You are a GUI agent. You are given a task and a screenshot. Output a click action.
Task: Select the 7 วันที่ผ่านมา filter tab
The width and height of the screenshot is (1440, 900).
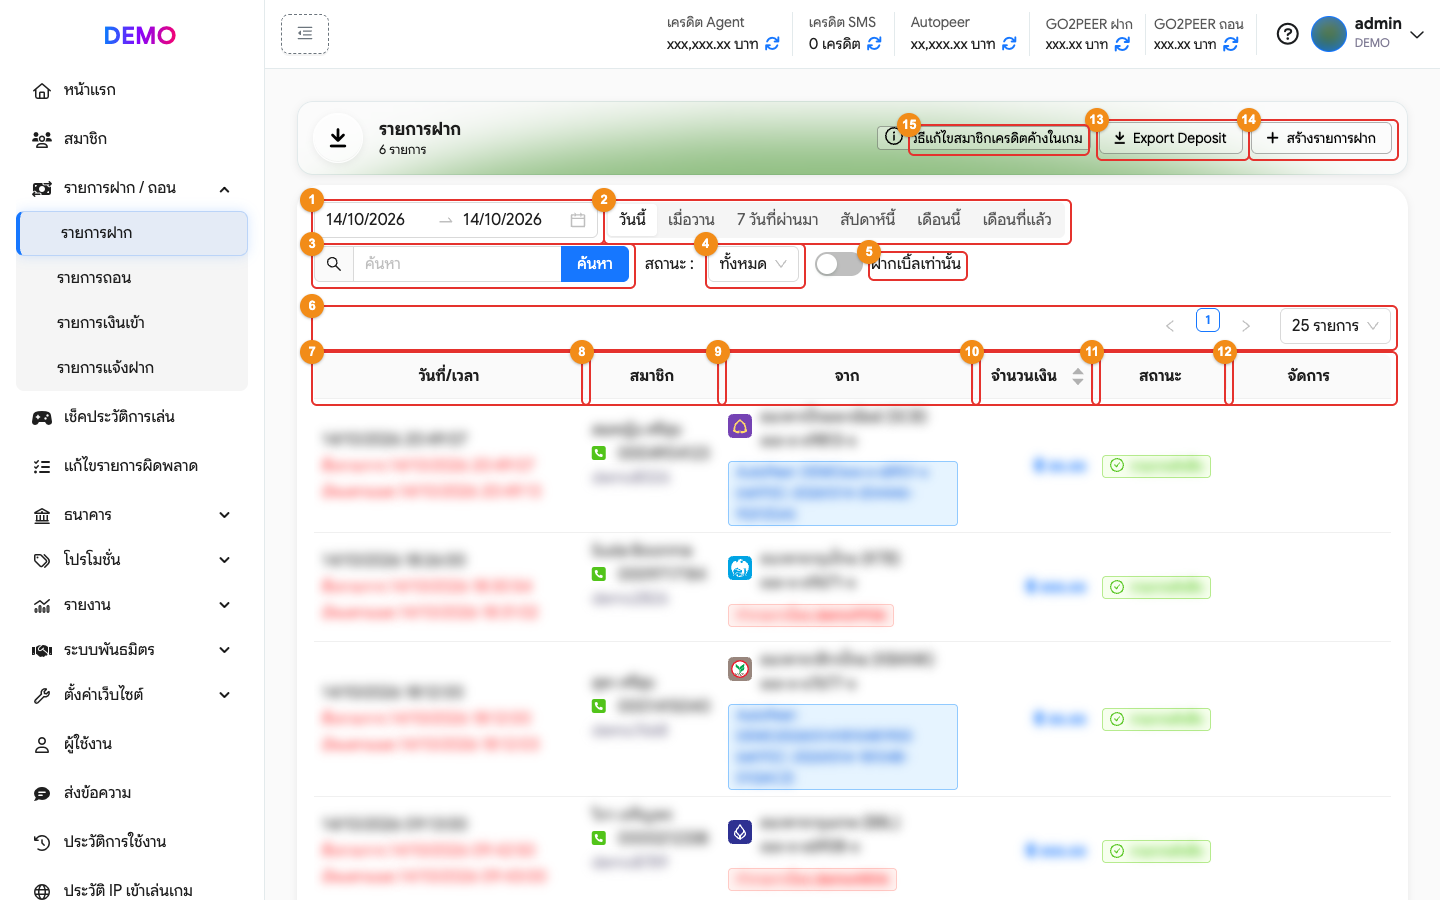pos(778,220)
